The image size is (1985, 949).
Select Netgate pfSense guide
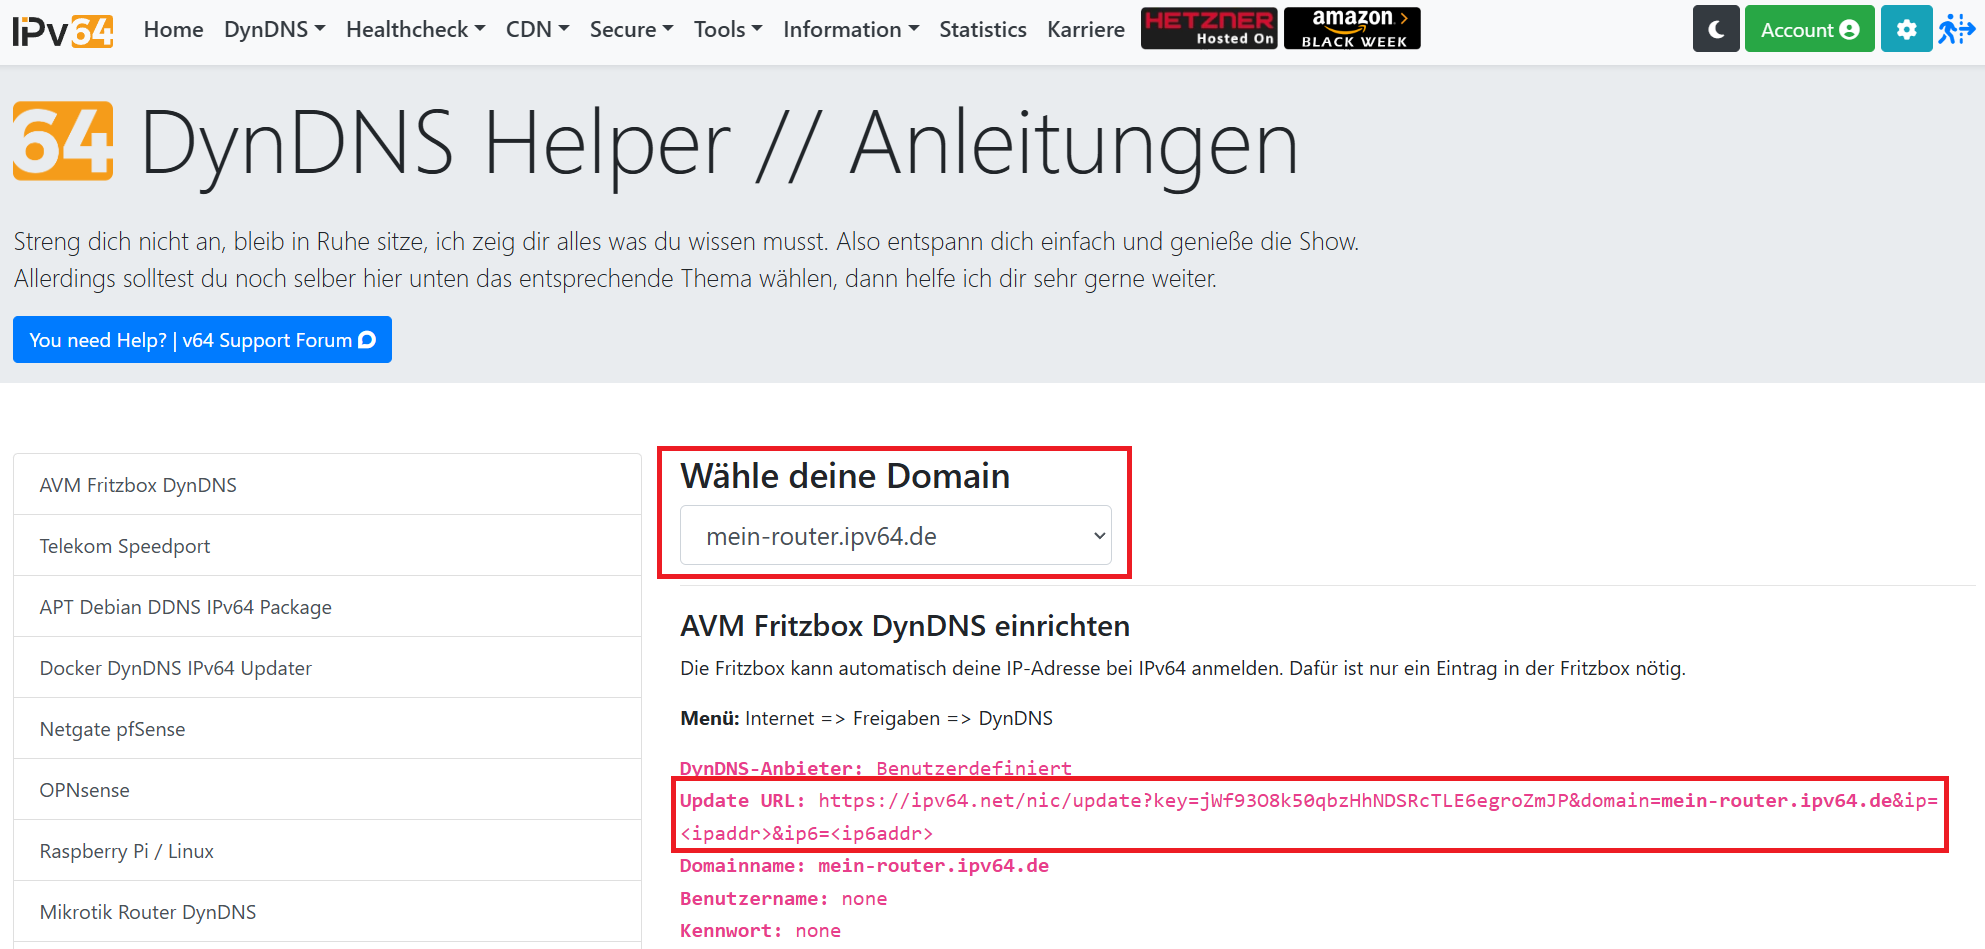[x=327, y=729]
